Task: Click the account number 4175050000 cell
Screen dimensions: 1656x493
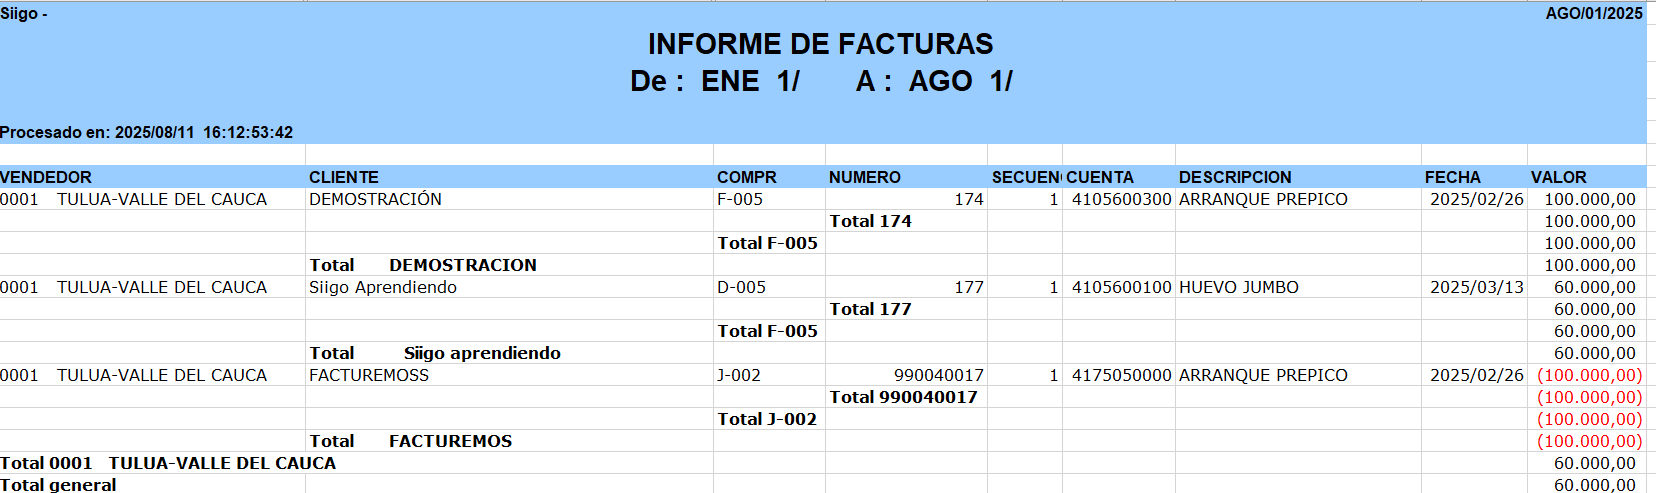Action: (x=1121, y=375)
